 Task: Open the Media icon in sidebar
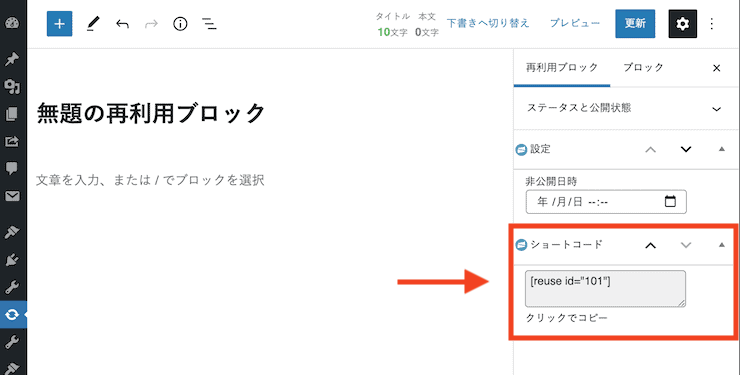point(12,86)
